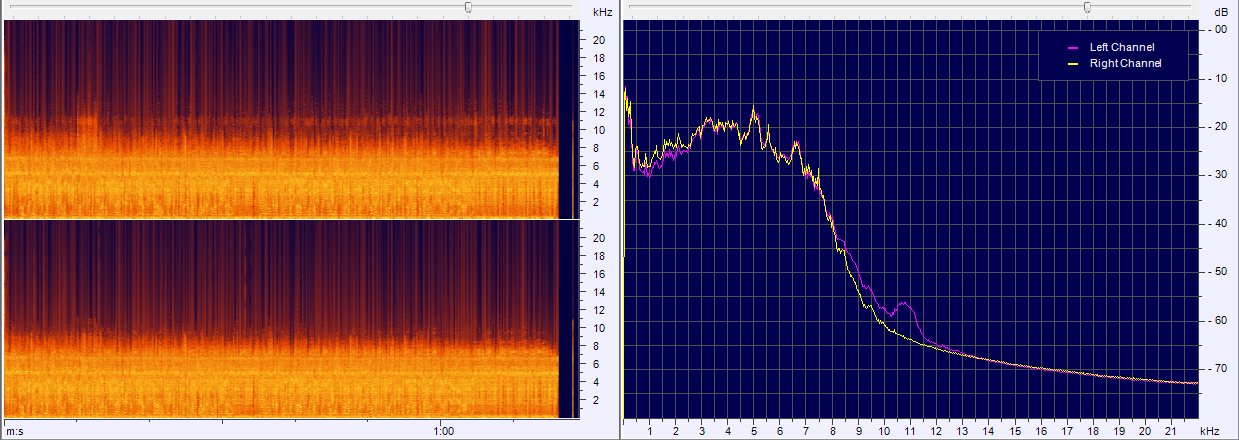The width and height of the screenshot is (1239, 440).
Task: Click the 1:00 time marker on timeline
Action: point(444,431)
